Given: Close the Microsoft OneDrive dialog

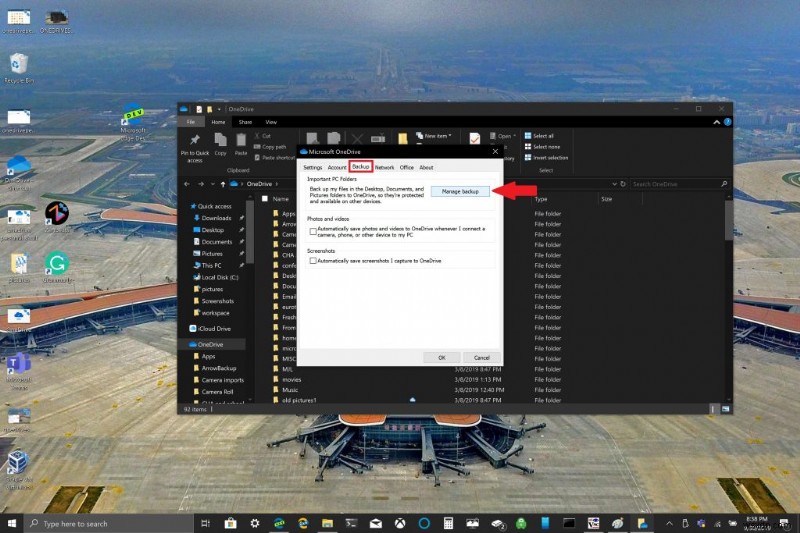Looking at the screenshot, I should pos(495,151).
